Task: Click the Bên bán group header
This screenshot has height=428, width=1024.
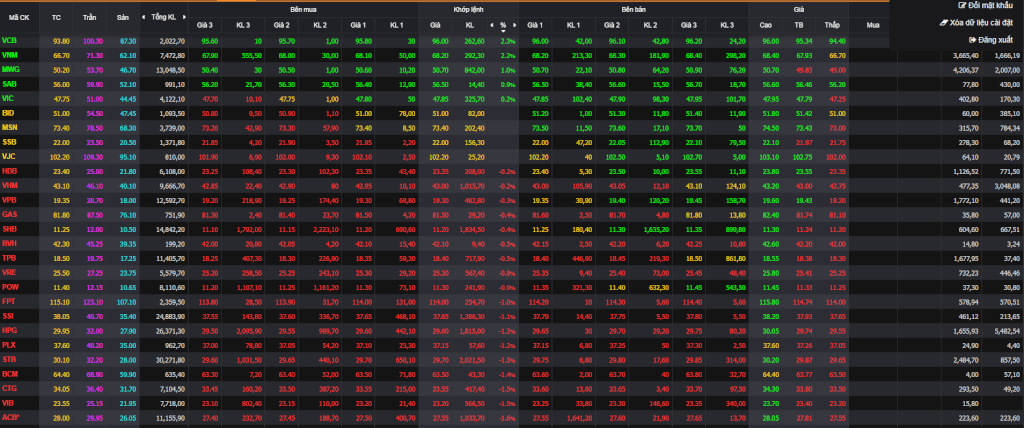Action: click(633, 10)
